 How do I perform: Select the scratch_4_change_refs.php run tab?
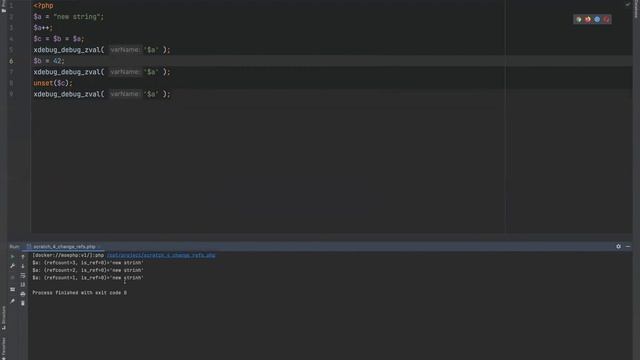pos(63,247)
